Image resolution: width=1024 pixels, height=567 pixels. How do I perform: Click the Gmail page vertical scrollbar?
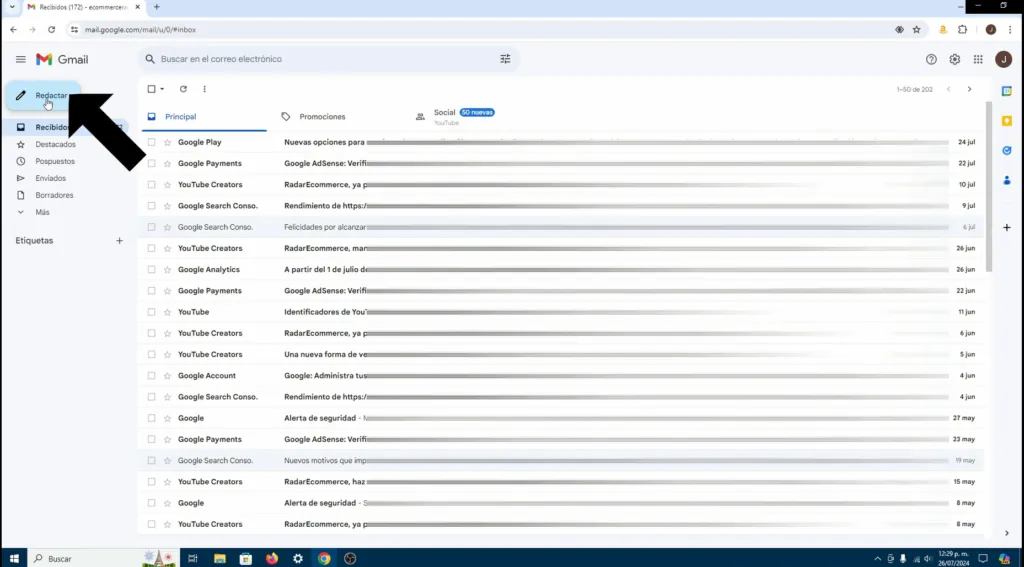[989, 186]
